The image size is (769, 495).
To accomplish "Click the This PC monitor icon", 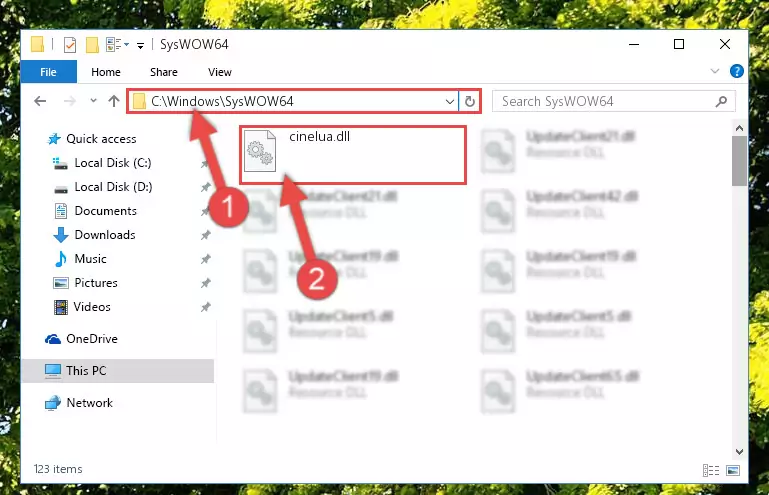I will click(x=53, y=371).
